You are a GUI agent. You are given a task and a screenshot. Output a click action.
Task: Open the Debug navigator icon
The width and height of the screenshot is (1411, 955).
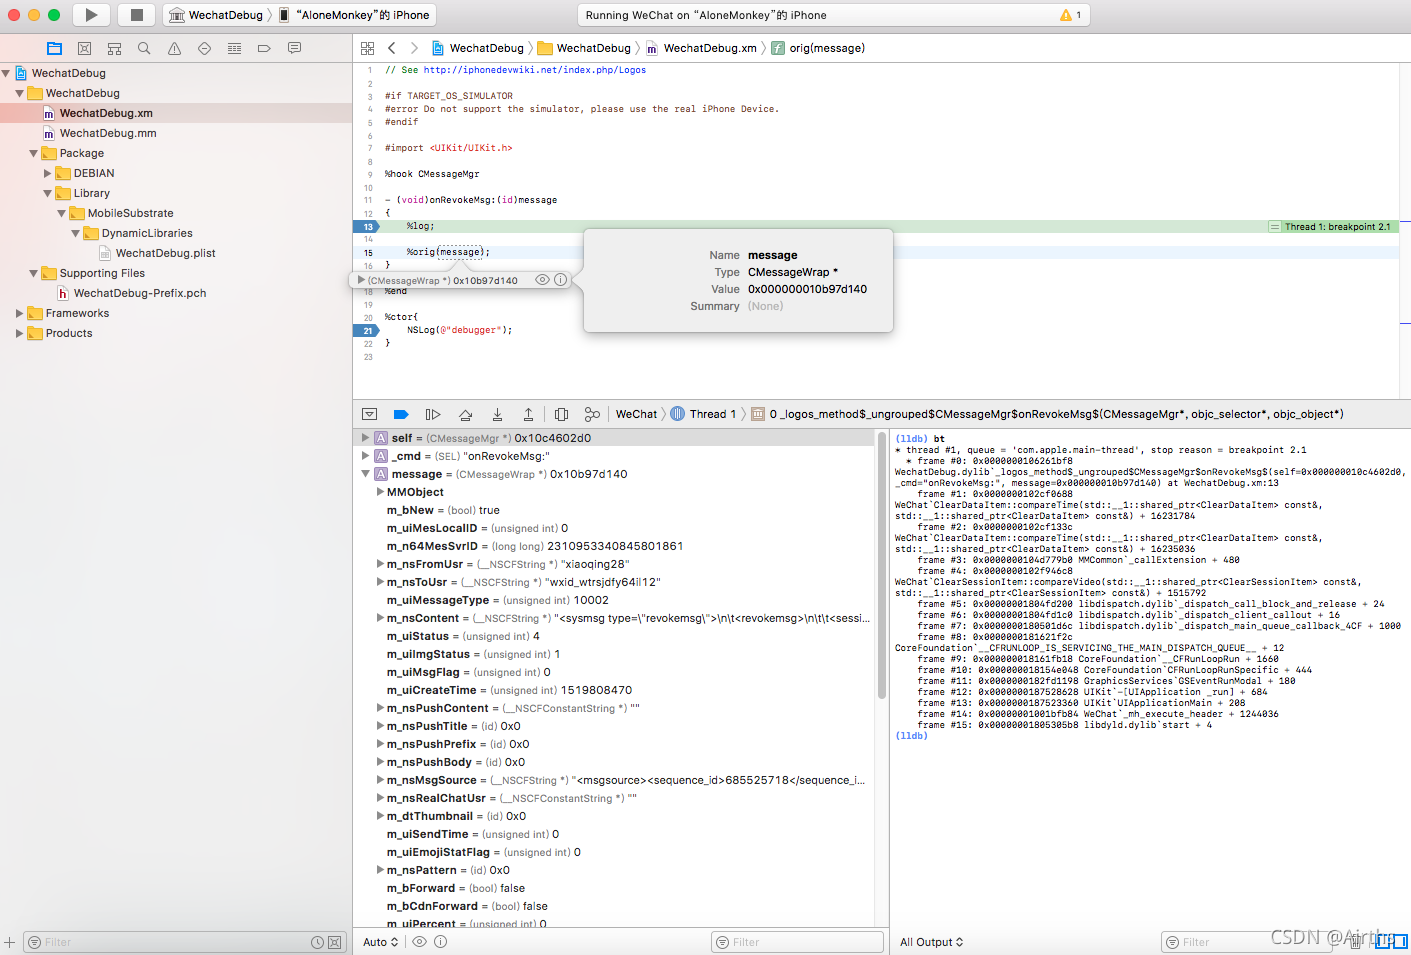pyautogui.click(x=234, y=48)
